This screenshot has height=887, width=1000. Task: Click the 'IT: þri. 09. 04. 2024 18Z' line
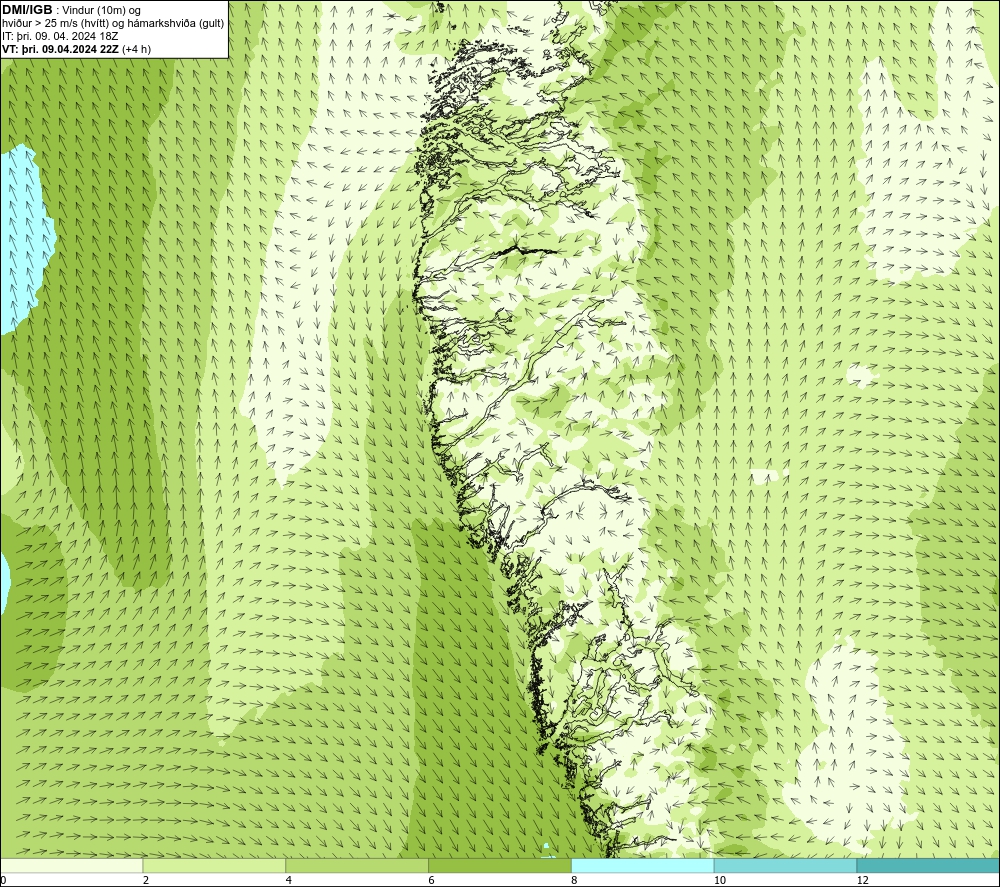click(x=60, y=36)
